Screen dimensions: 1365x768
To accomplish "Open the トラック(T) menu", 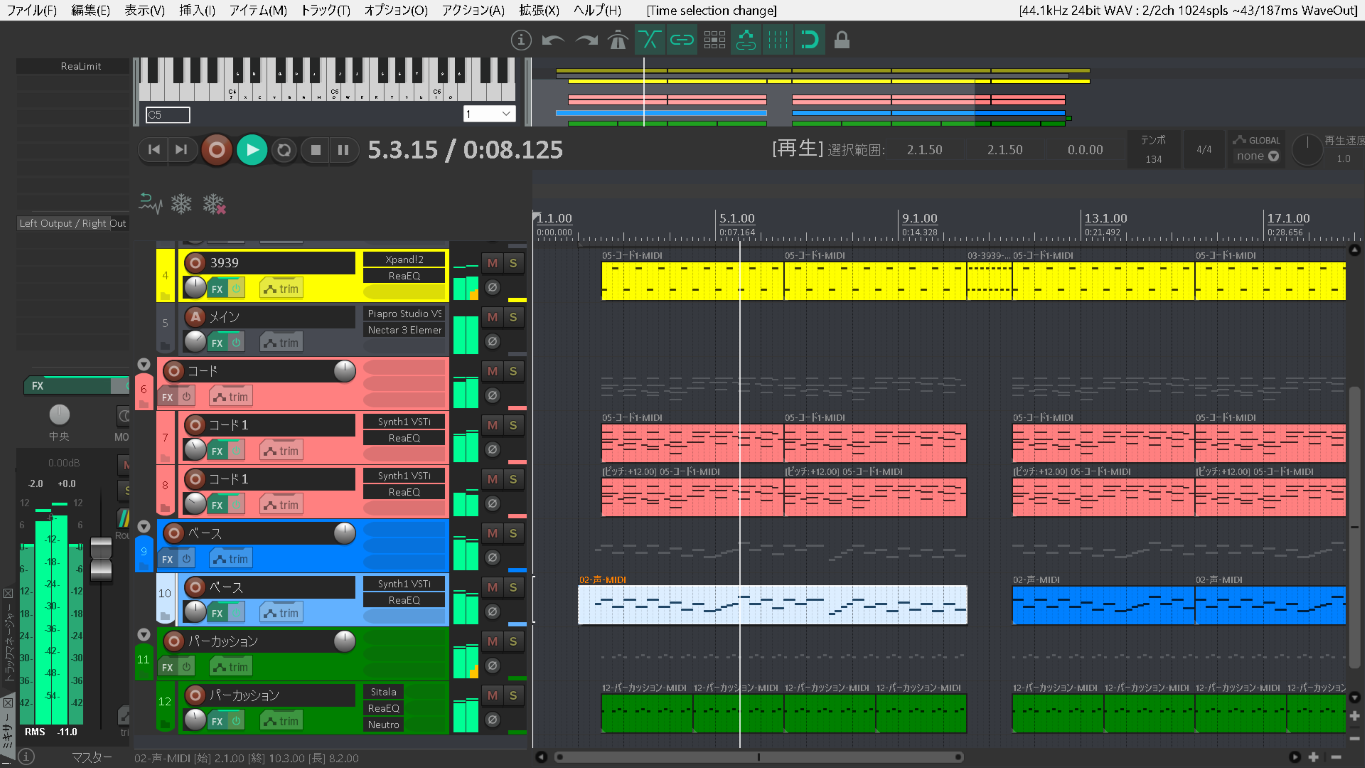I will (x=325, y=10).
